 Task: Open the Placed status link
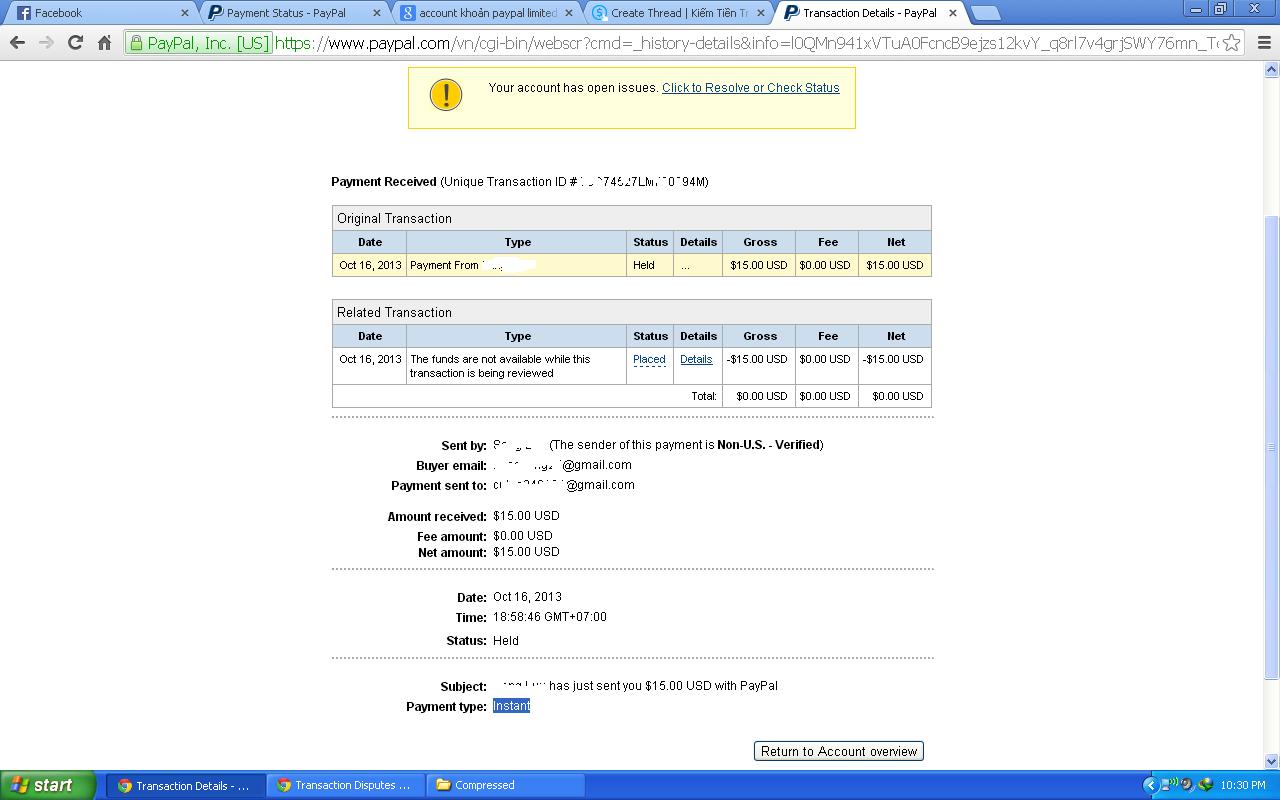point(649,359)
